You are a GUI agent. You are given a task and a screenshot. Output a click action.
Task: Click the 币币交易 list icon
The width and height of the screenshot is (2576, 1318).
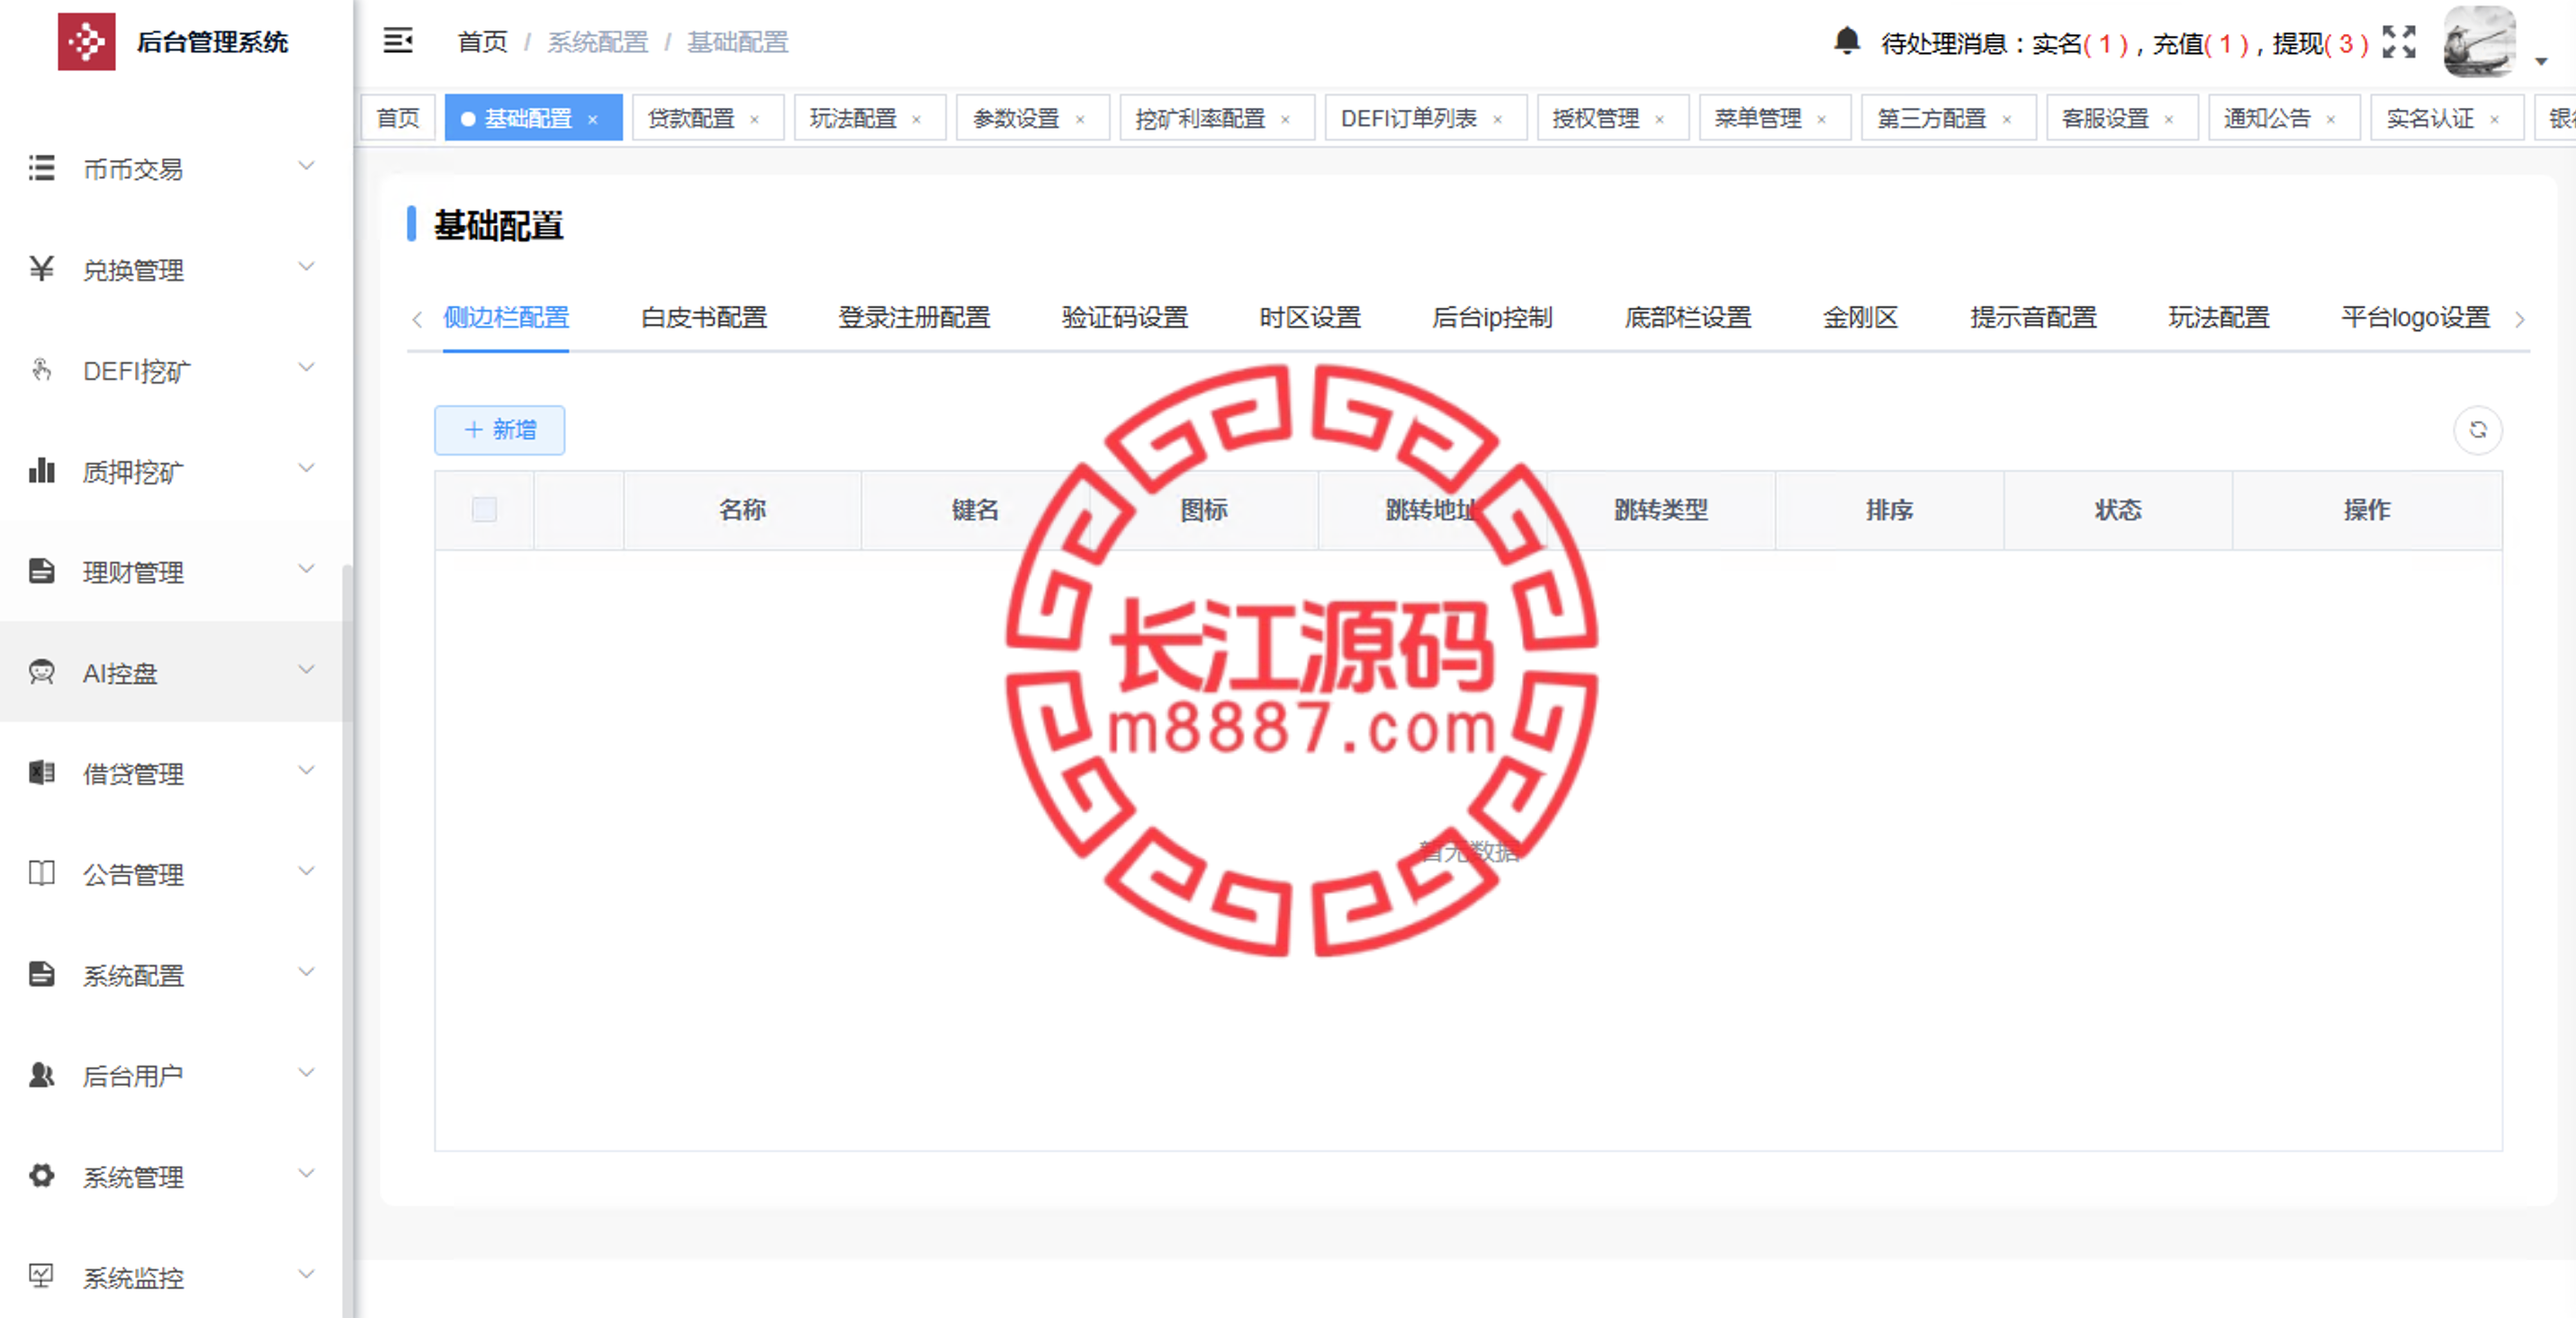[41, 167]
